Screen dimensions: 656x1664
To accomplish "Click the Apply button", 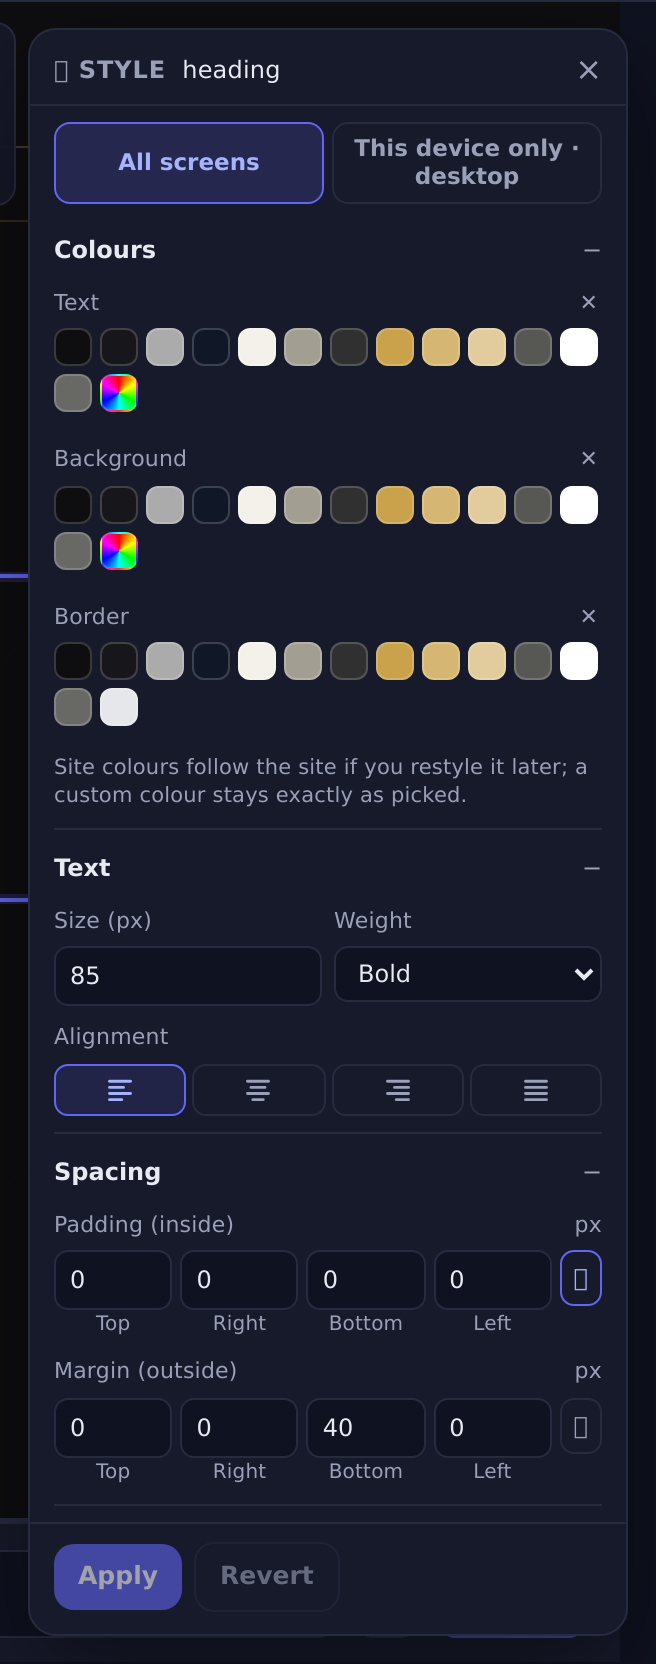I will tap(118, 1577).
